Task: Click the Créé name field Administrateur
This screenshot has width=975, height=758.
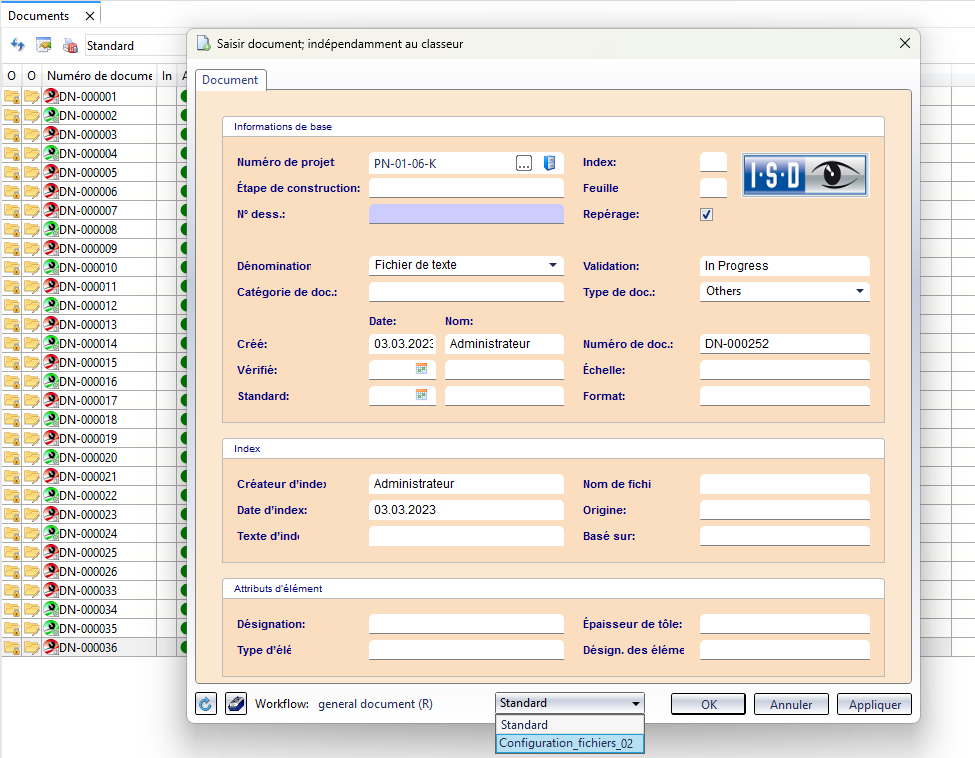Action: point(504,344)
